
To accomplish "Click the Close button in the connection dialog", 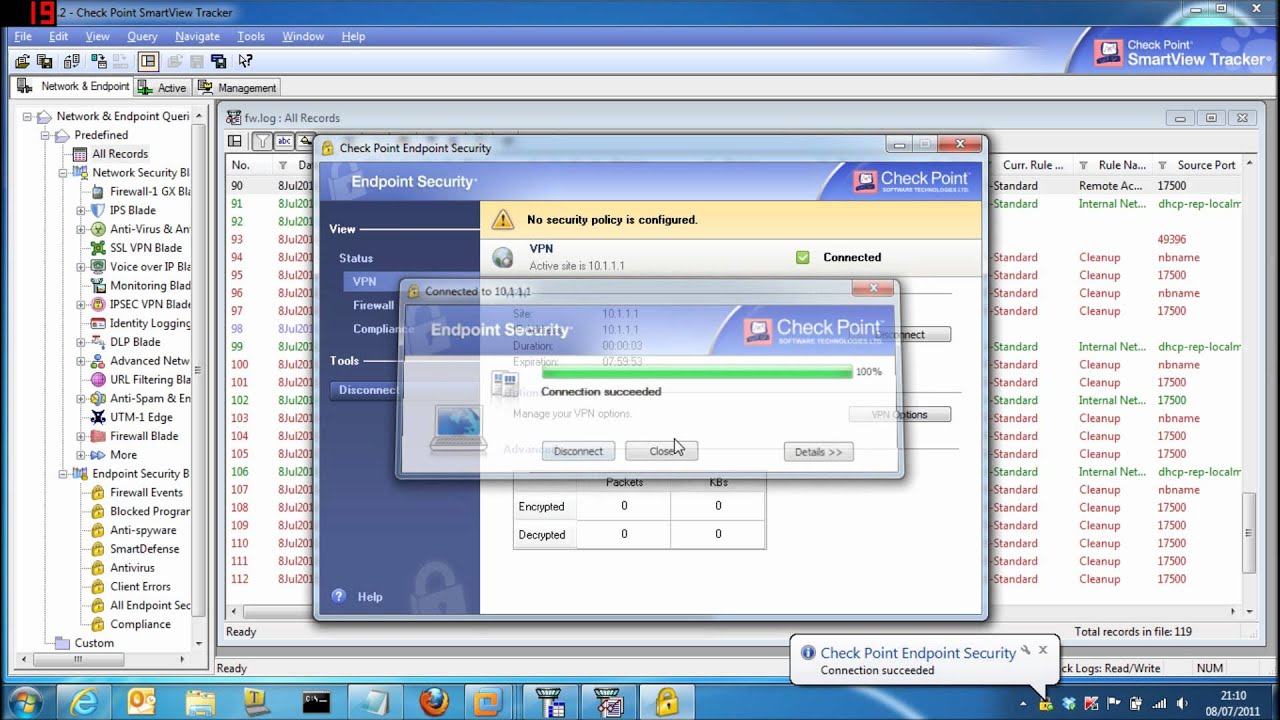I will [x=661, y=451].
